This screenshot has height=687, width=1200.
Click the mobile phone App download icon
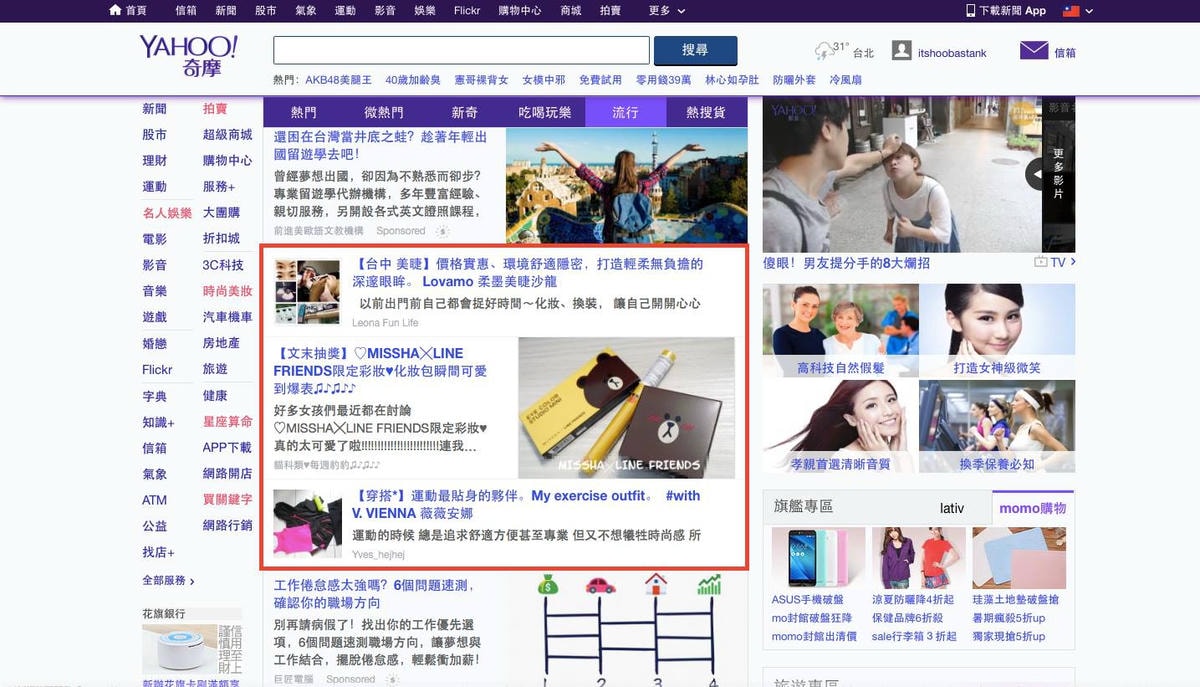point(970,10)
